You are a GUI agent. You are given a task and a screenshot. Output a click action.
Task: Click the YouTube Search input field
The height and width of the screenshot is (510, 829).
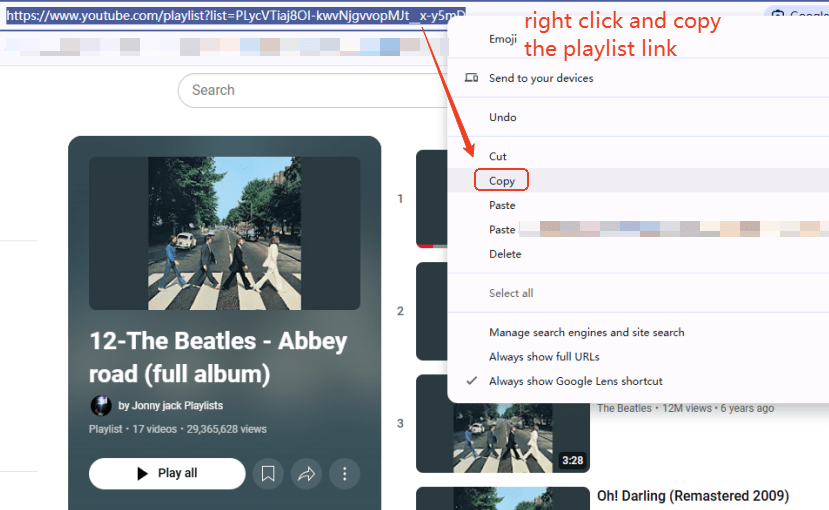click(x=310, y=90)
